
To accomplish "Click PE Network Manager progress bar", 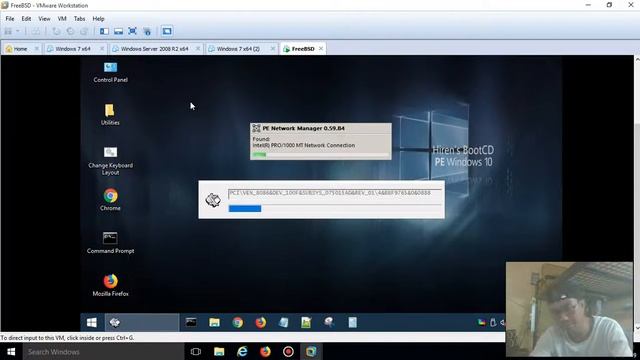I will pyautogui.click(x=320, y=155).
